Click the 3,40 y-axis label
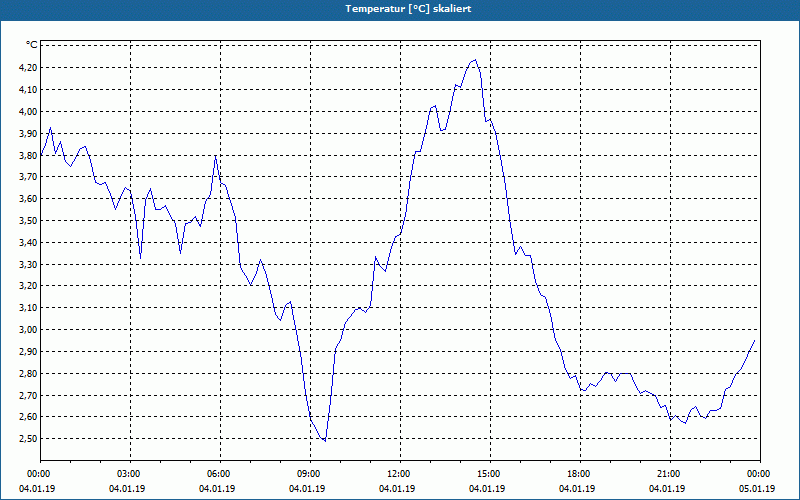The width and height of the screenshot is (800, 500). pos(29,243)
